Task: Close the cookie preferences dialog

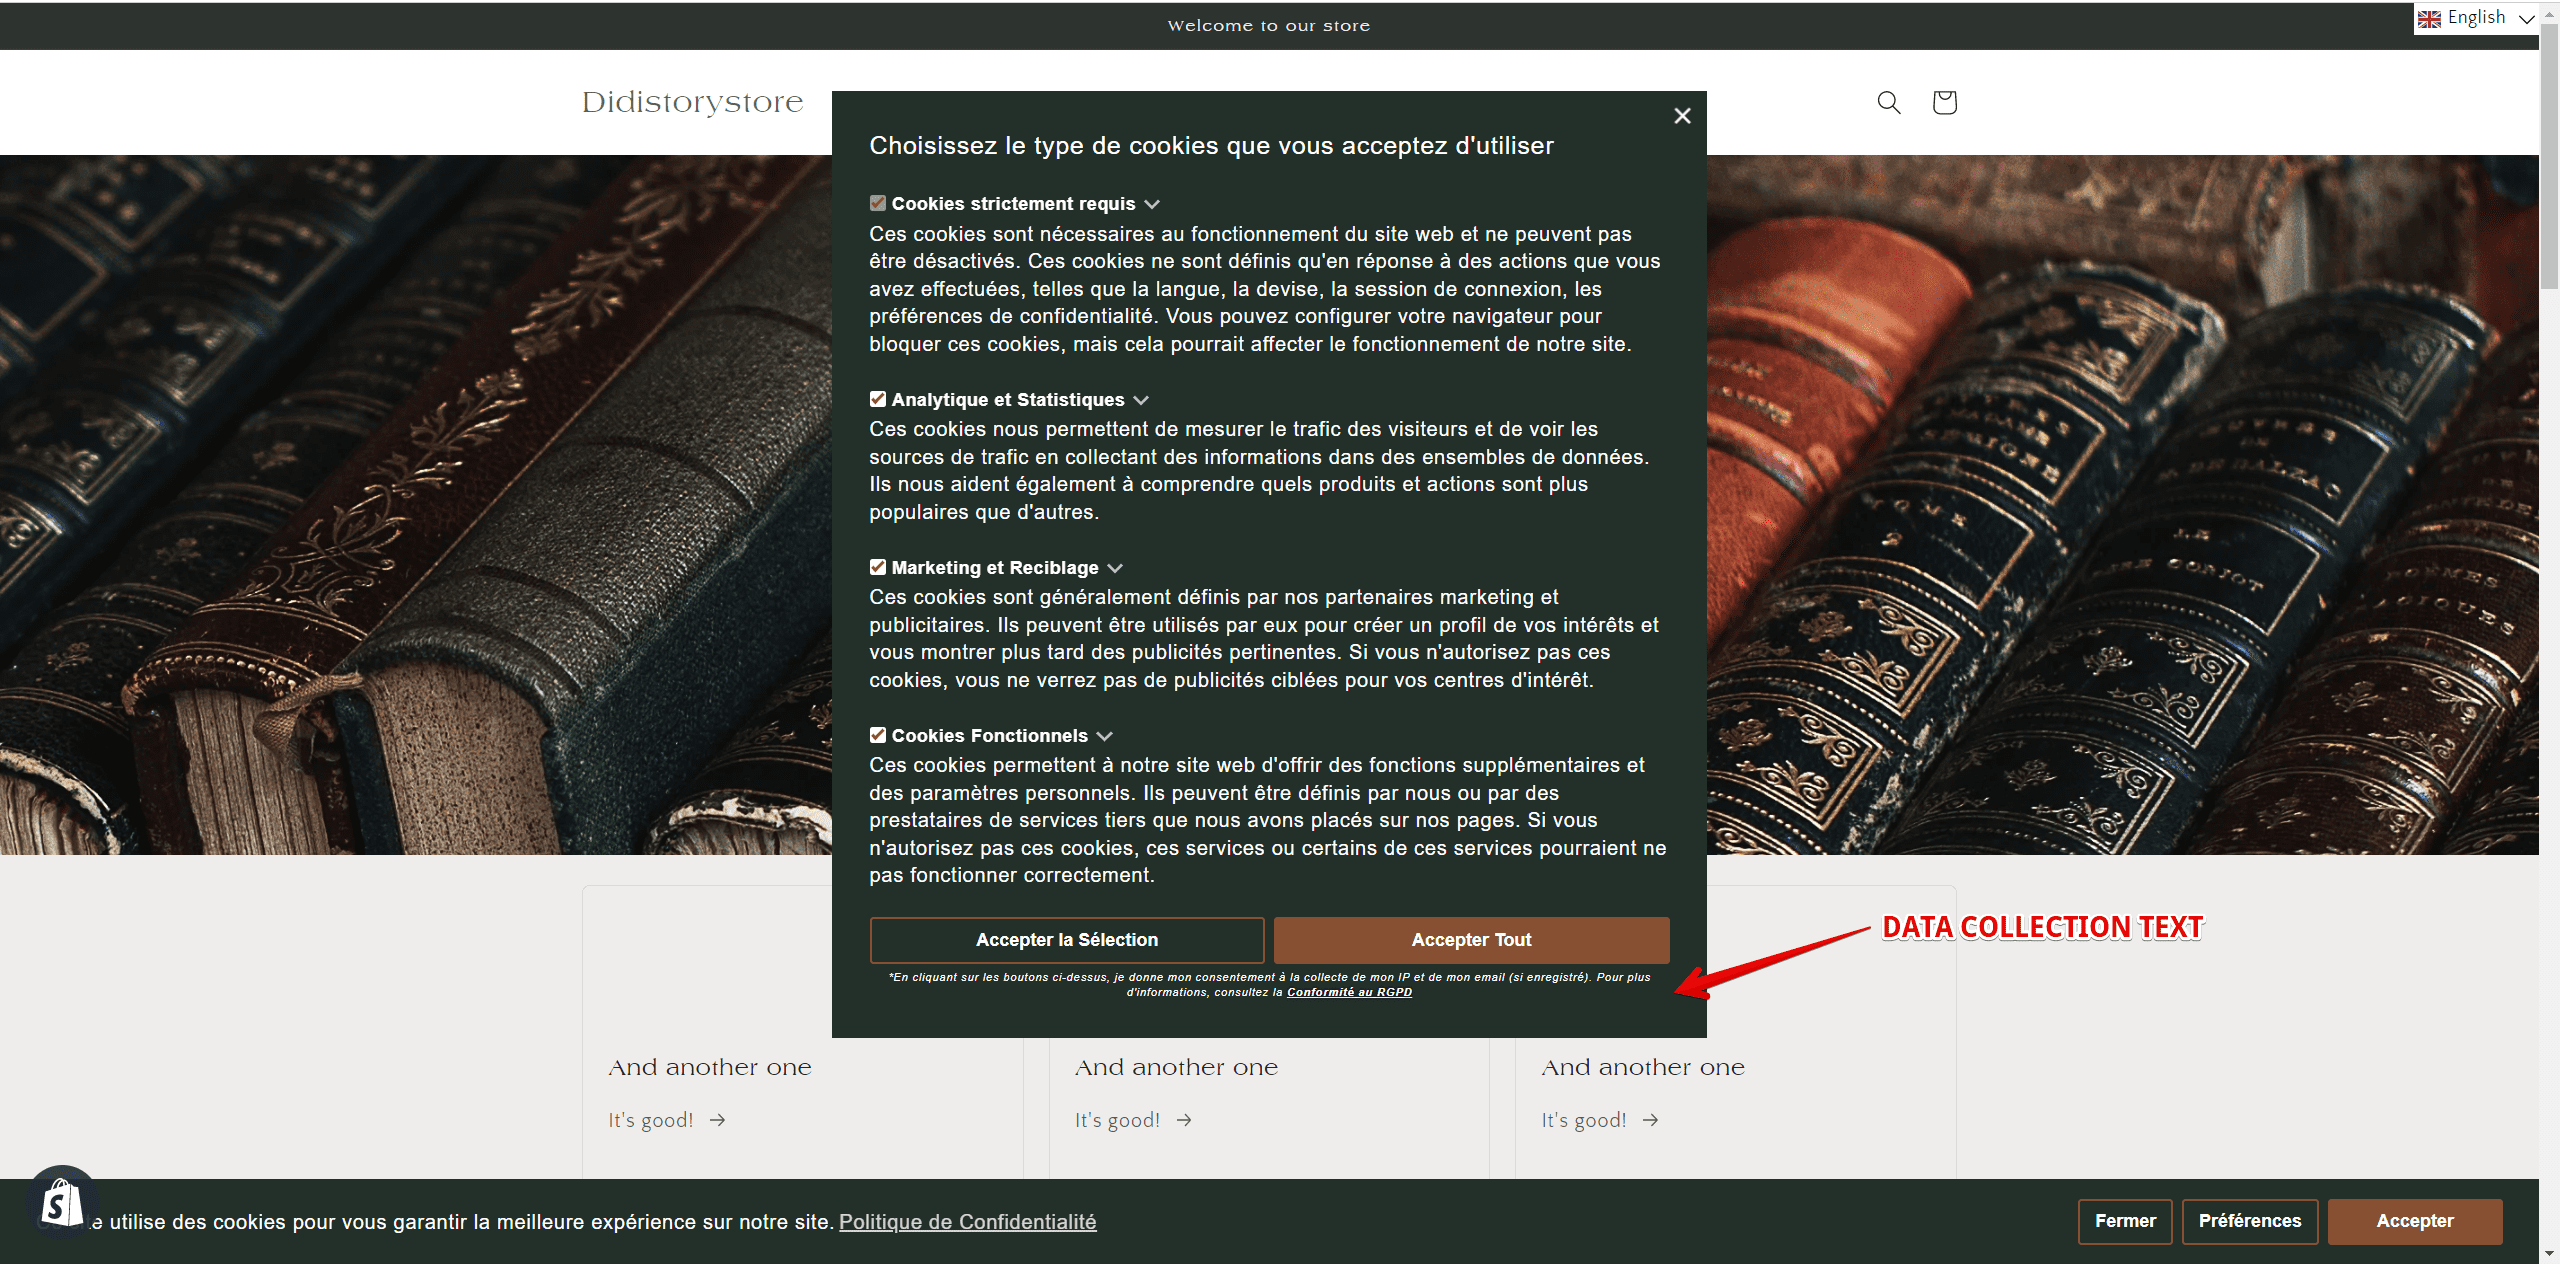Action: pos(1682,116)
